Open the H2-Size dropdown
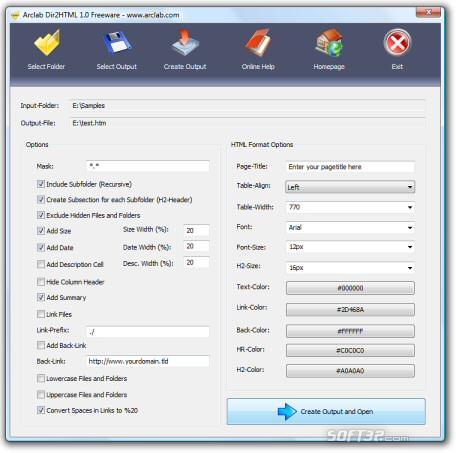The height and width of the screenshot is (453, 456). (x=350, y=268)
